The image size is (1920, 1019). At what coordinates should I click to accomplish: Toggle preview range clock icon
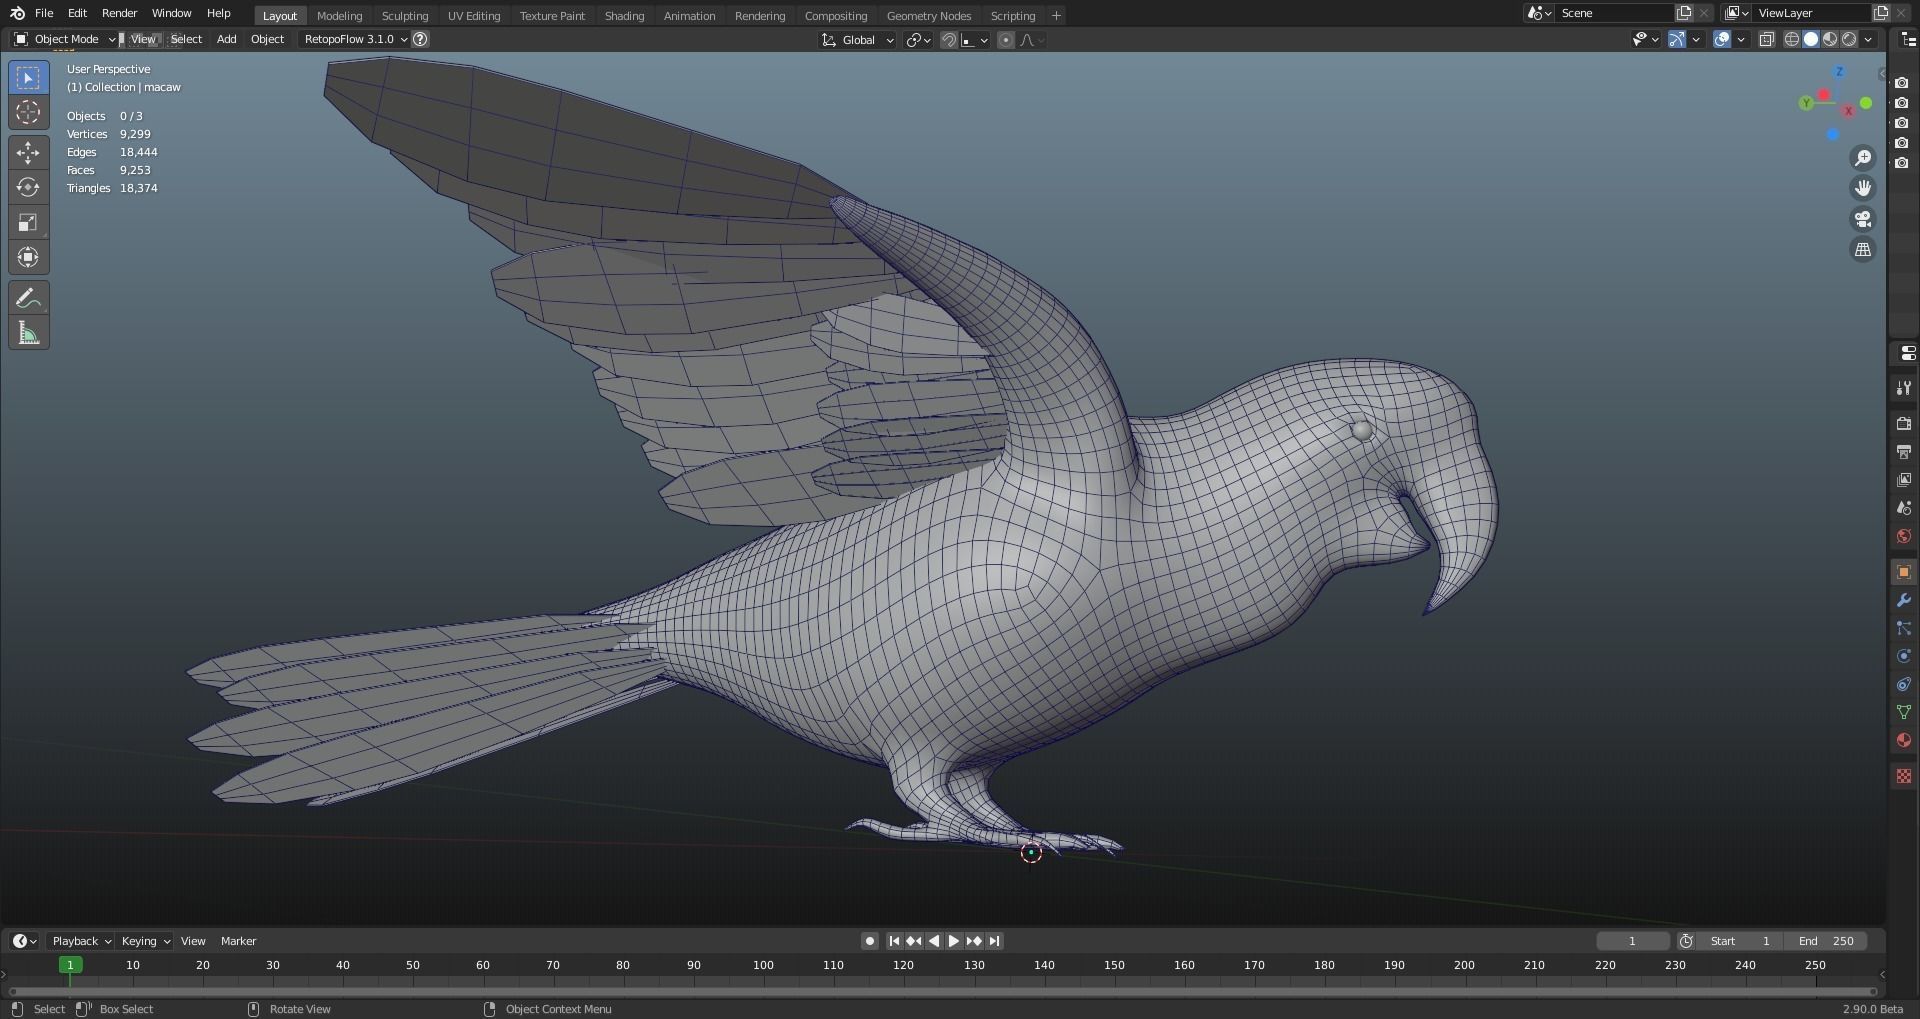1686,941
